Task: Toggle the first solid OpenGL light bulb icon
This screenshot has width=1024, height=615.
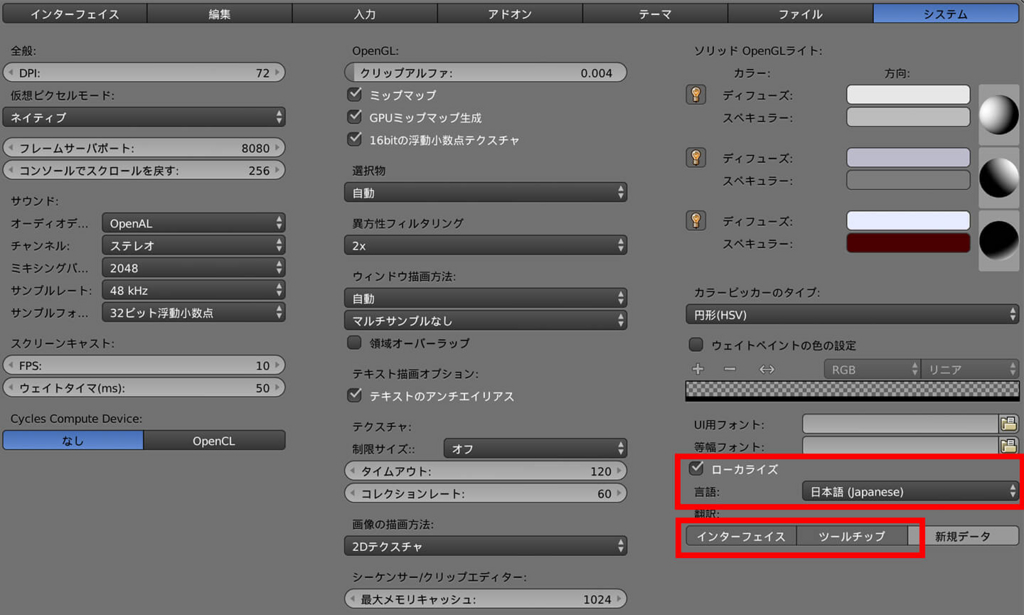Action: pyautogui.click(x=696, y=95)
